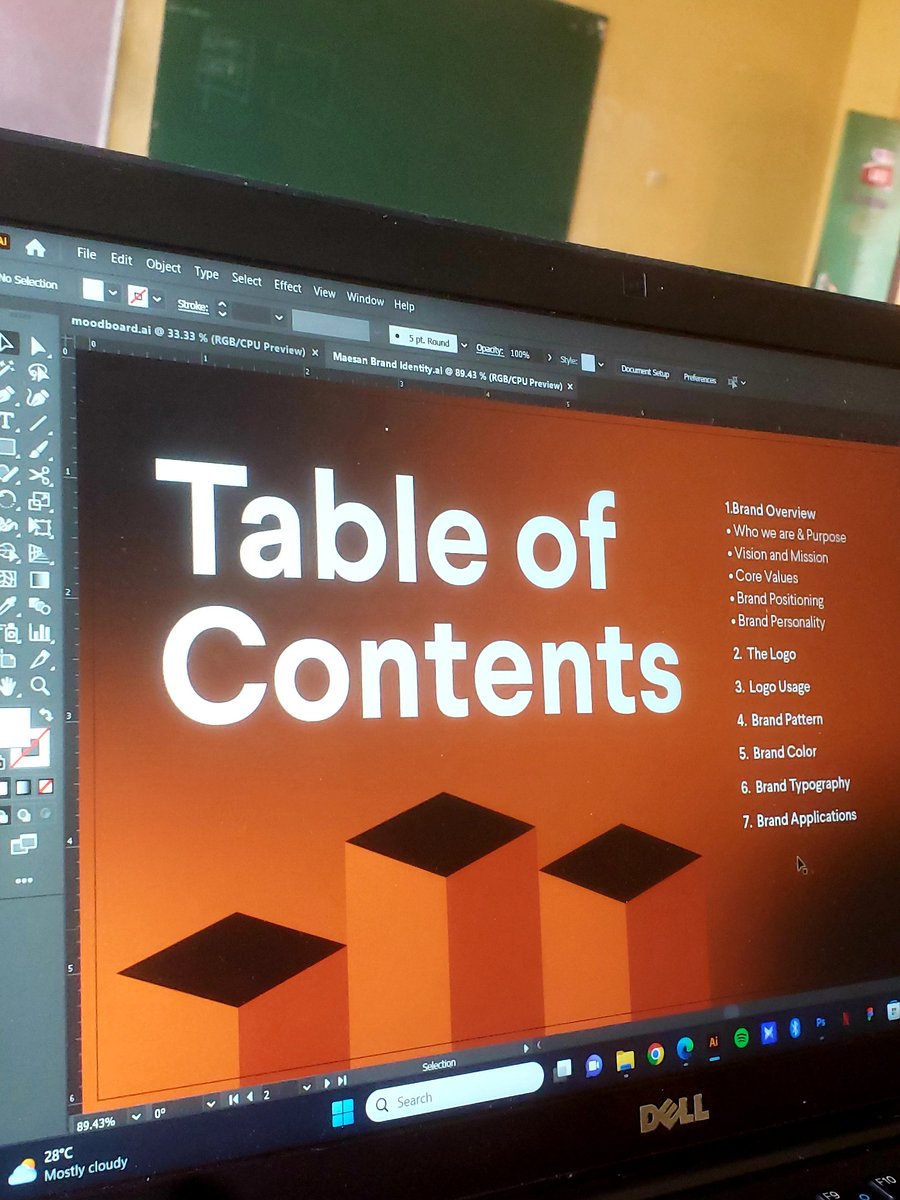Change screen mode icon in toolbar
900x1200 pixels.
tap(23, 845)
